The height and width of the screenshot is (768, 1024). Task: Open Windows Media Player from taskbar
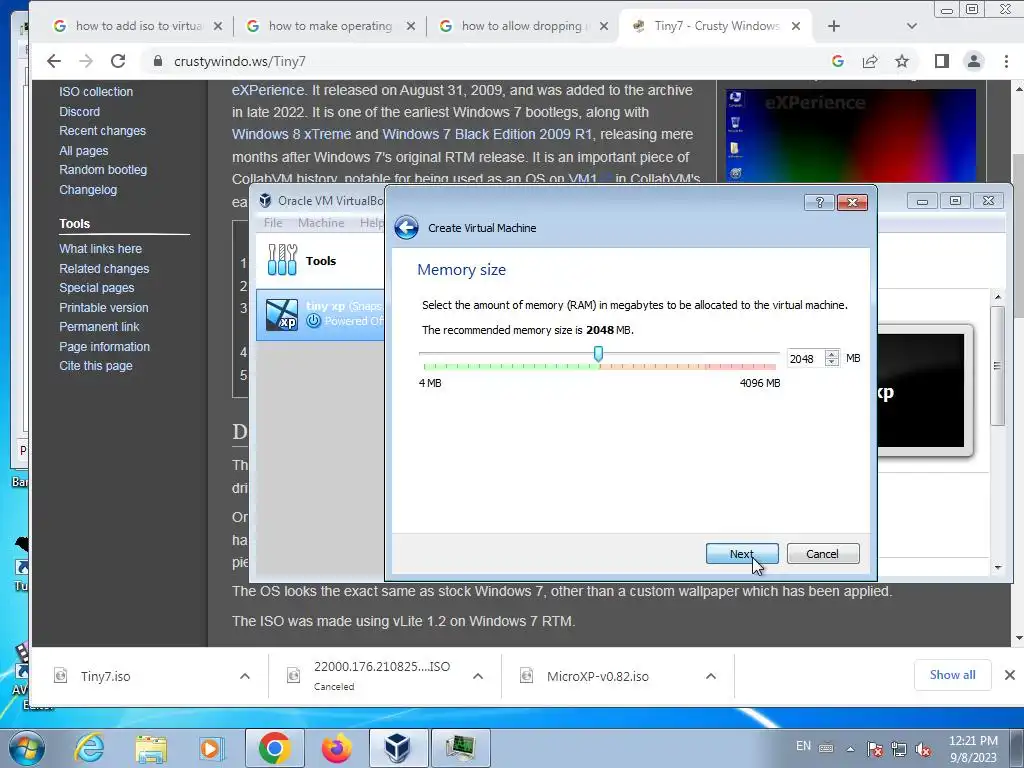[x=211, y=748]
